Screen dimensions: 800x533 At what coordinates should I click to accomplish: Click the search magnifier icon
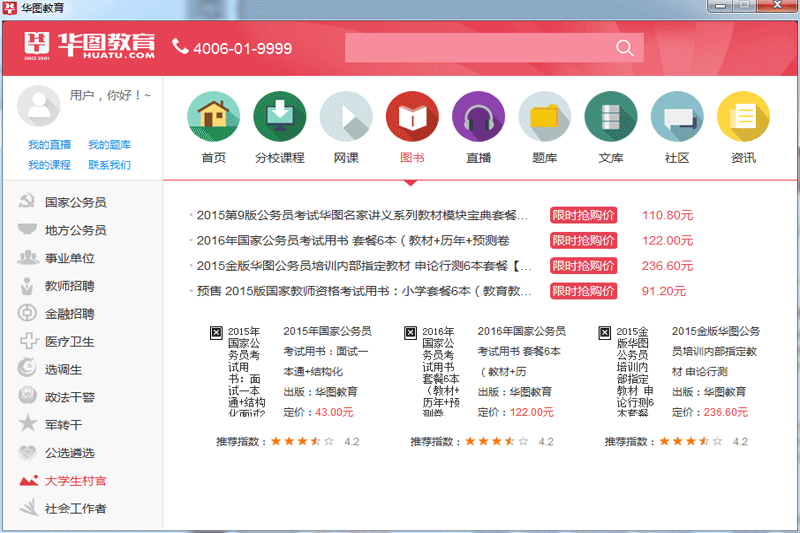point(624,48)
